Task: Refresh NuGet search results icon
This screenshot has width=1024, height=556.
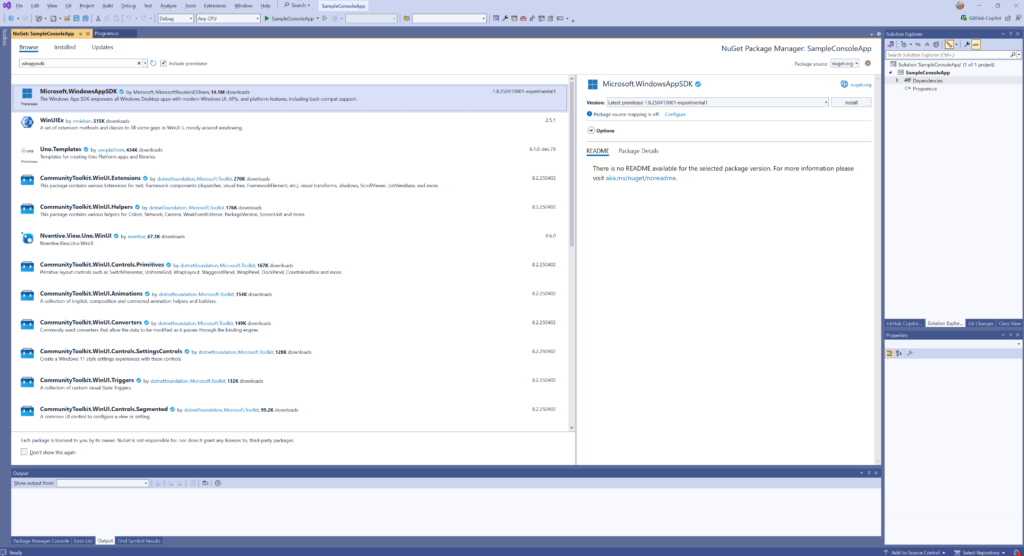Action: click(x=153, y=63)
